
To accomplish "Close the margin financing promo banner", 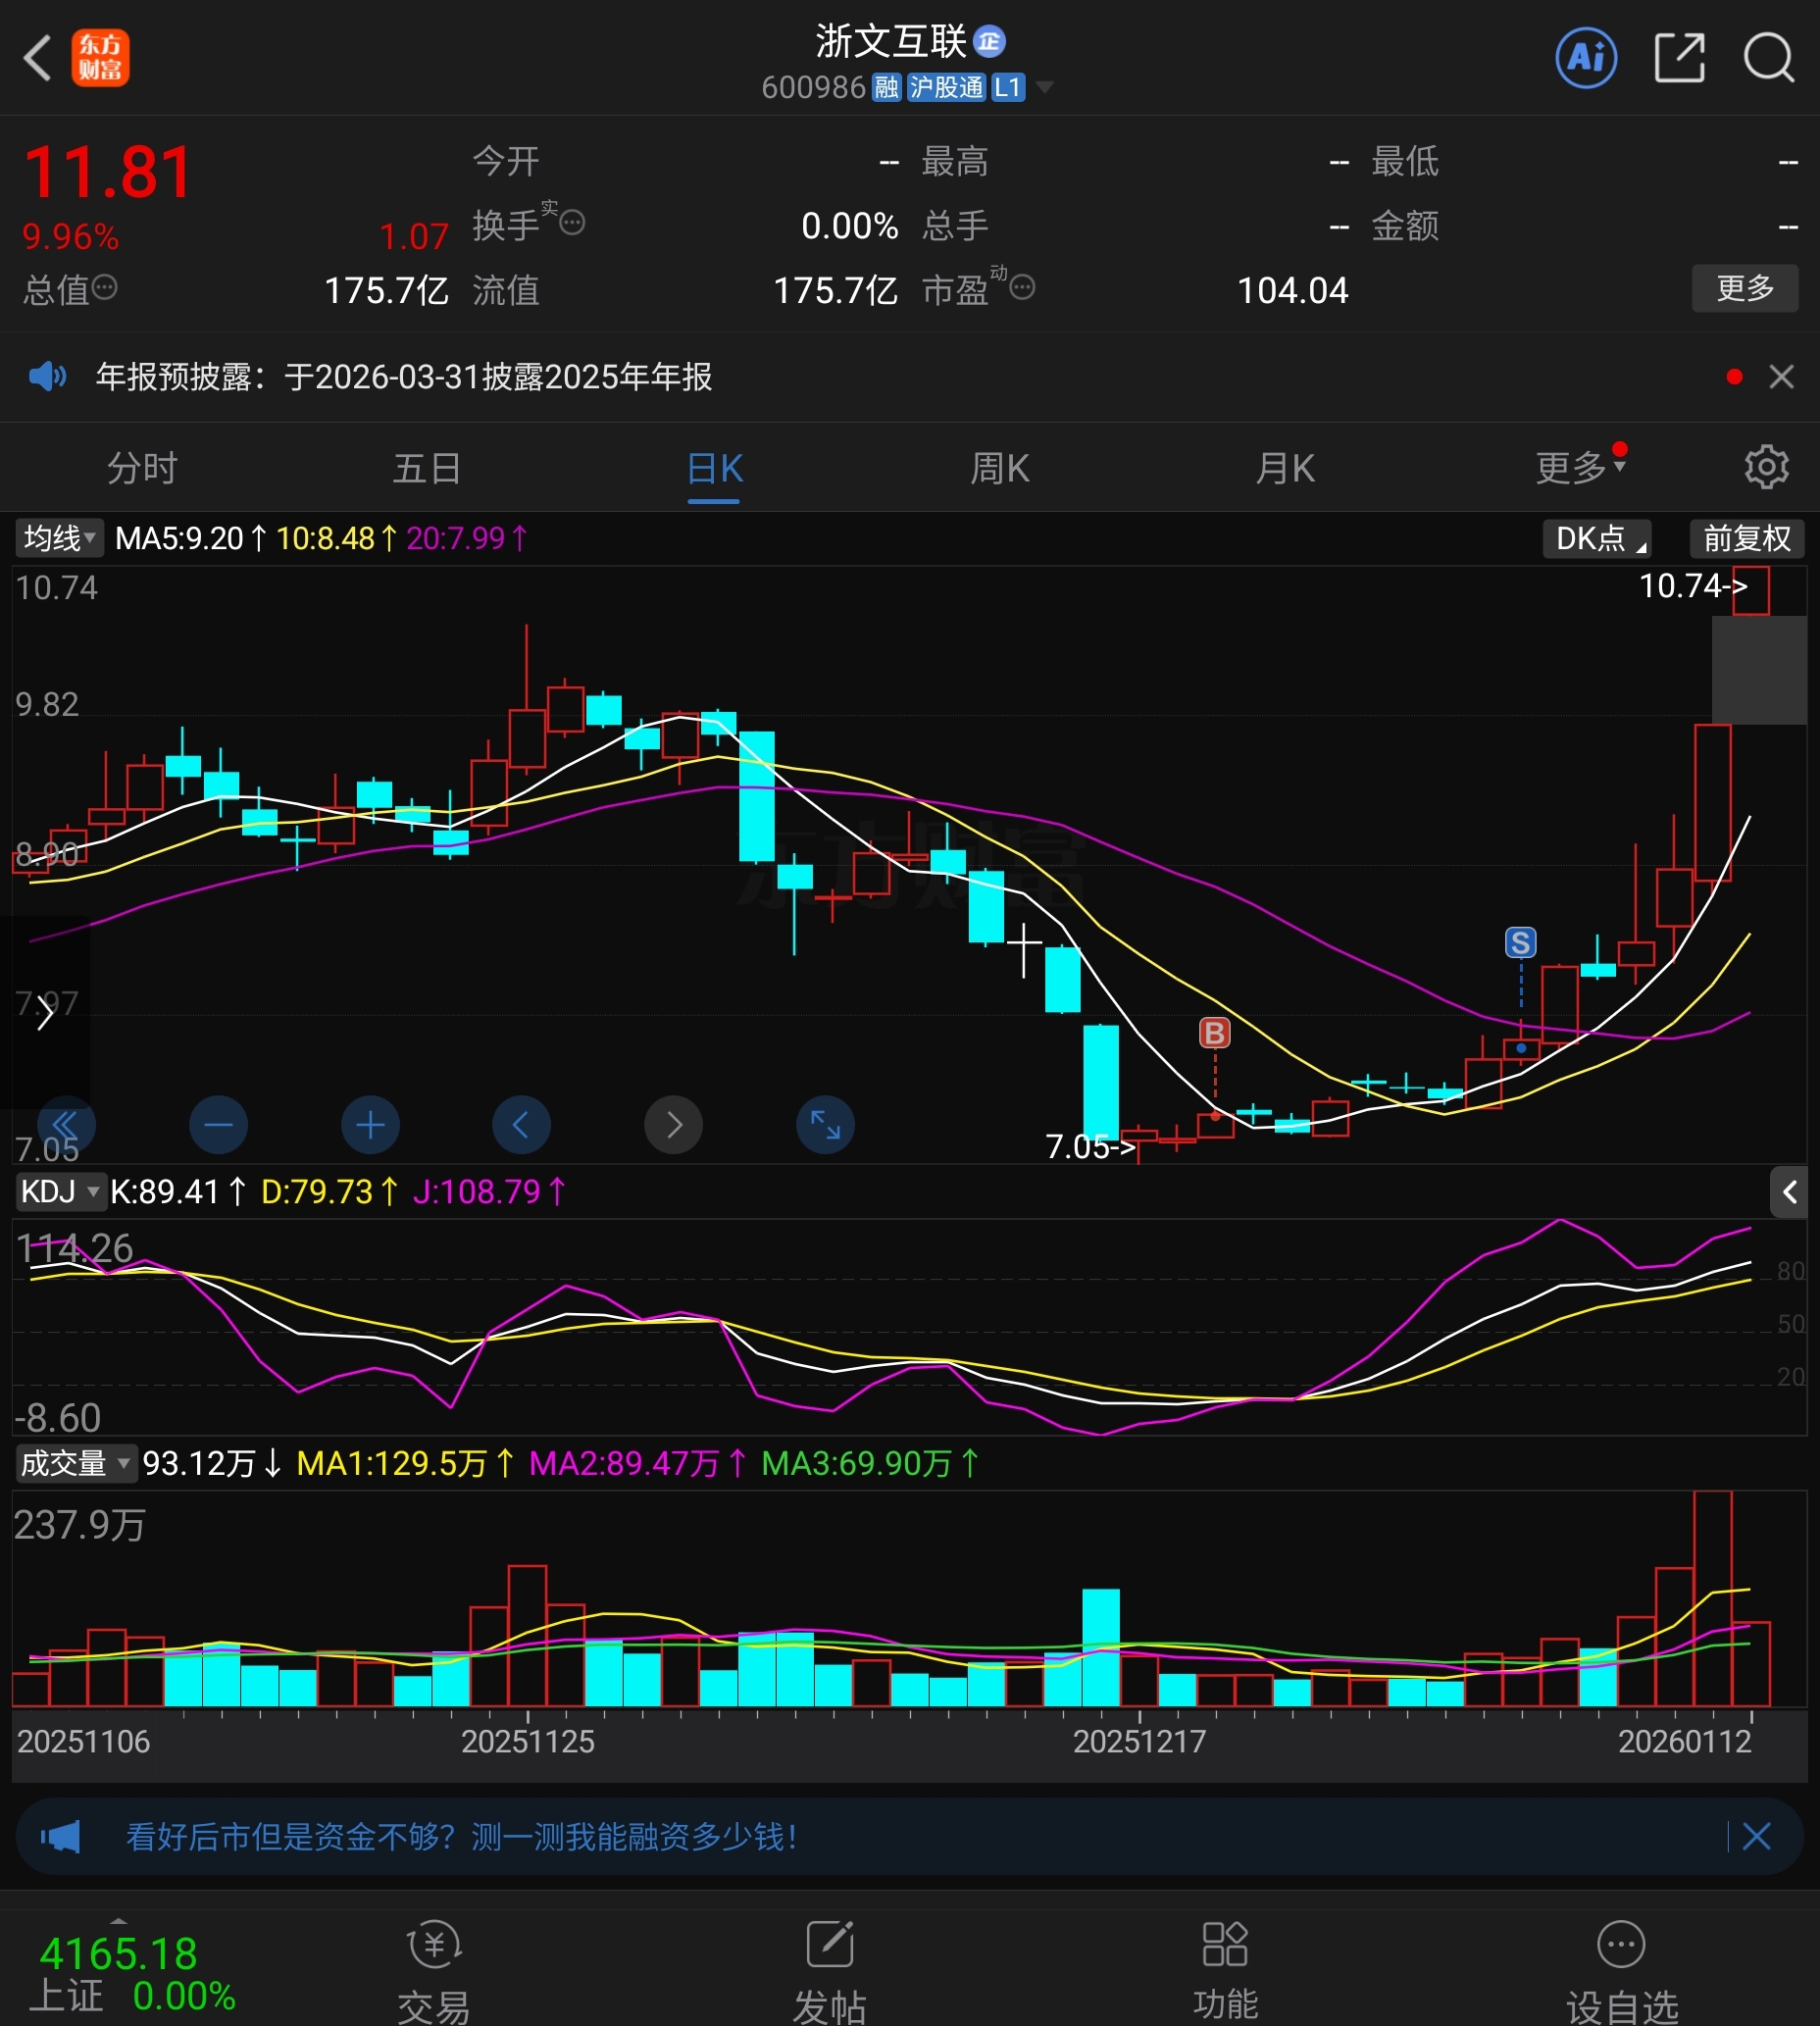I will (x=1756, y=1836).
